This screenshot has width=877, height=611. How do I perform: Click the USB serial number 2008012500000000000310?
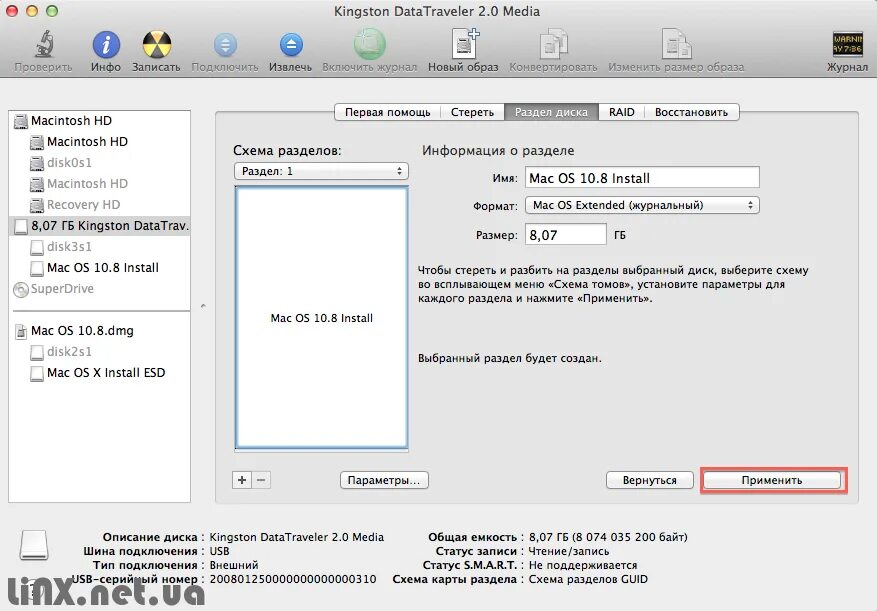pos(293,579)
